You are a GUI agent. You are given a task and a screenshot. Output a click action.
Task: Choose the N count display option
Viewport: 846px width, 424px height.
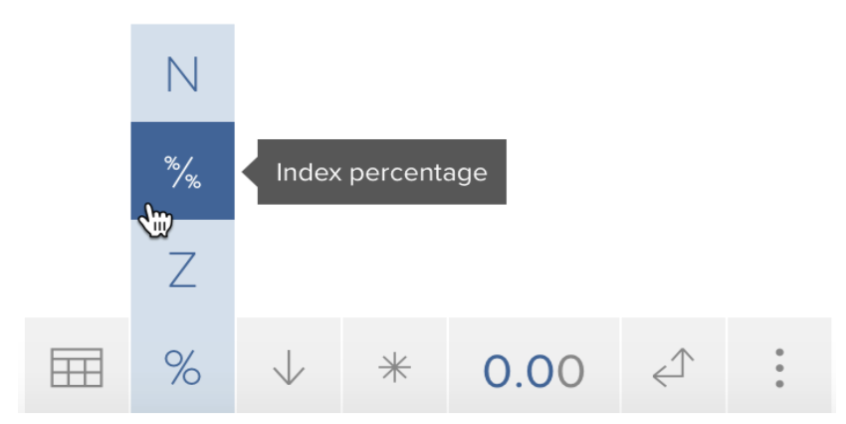click(x=182, y=73)
